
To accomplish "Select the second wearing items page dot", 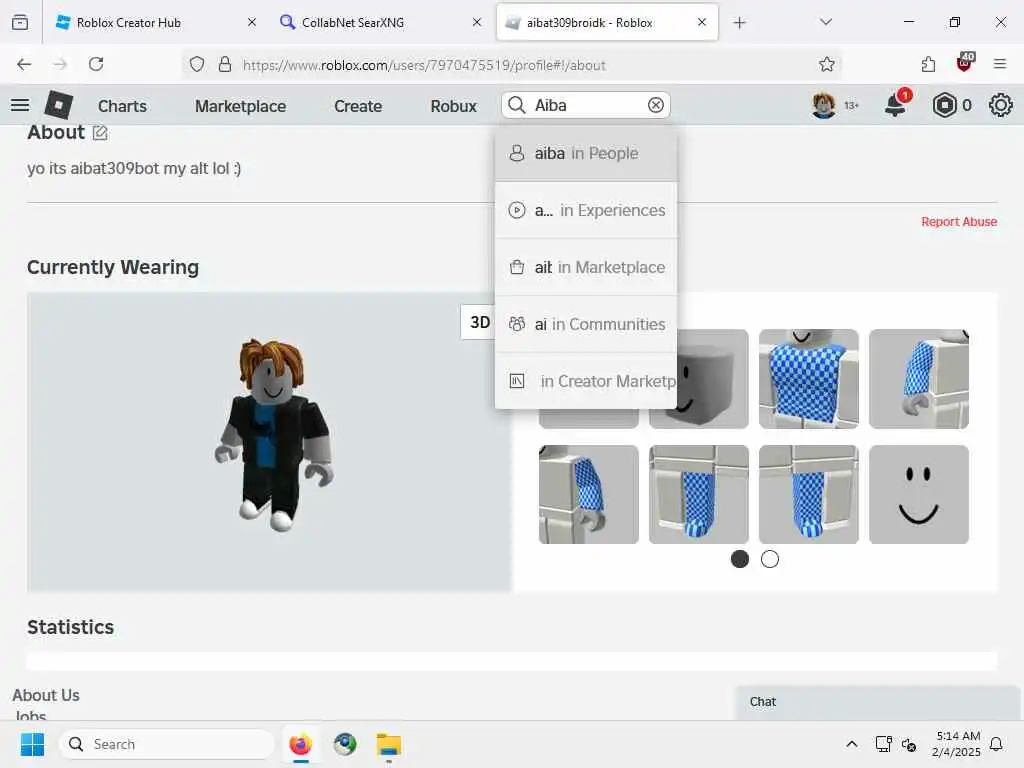I will coord(770,559).
